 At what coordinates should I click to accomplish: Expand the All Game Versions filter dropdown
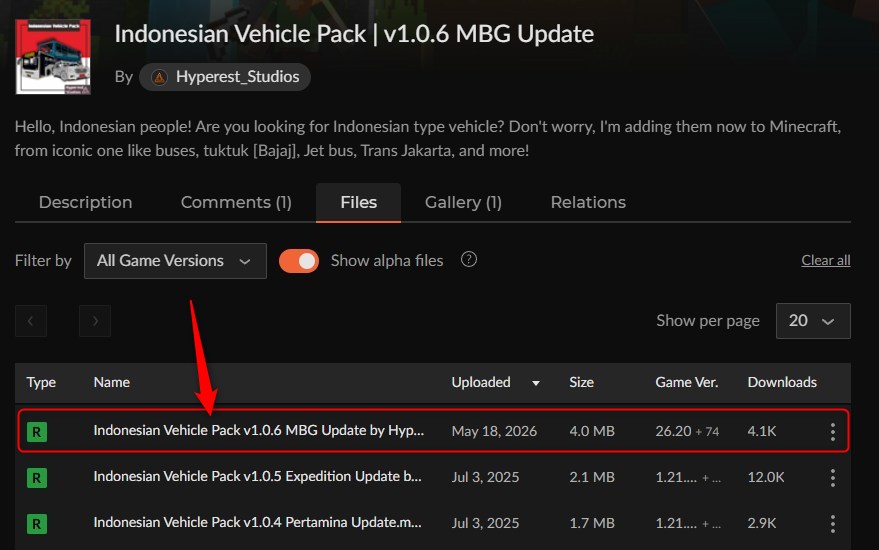175,261
